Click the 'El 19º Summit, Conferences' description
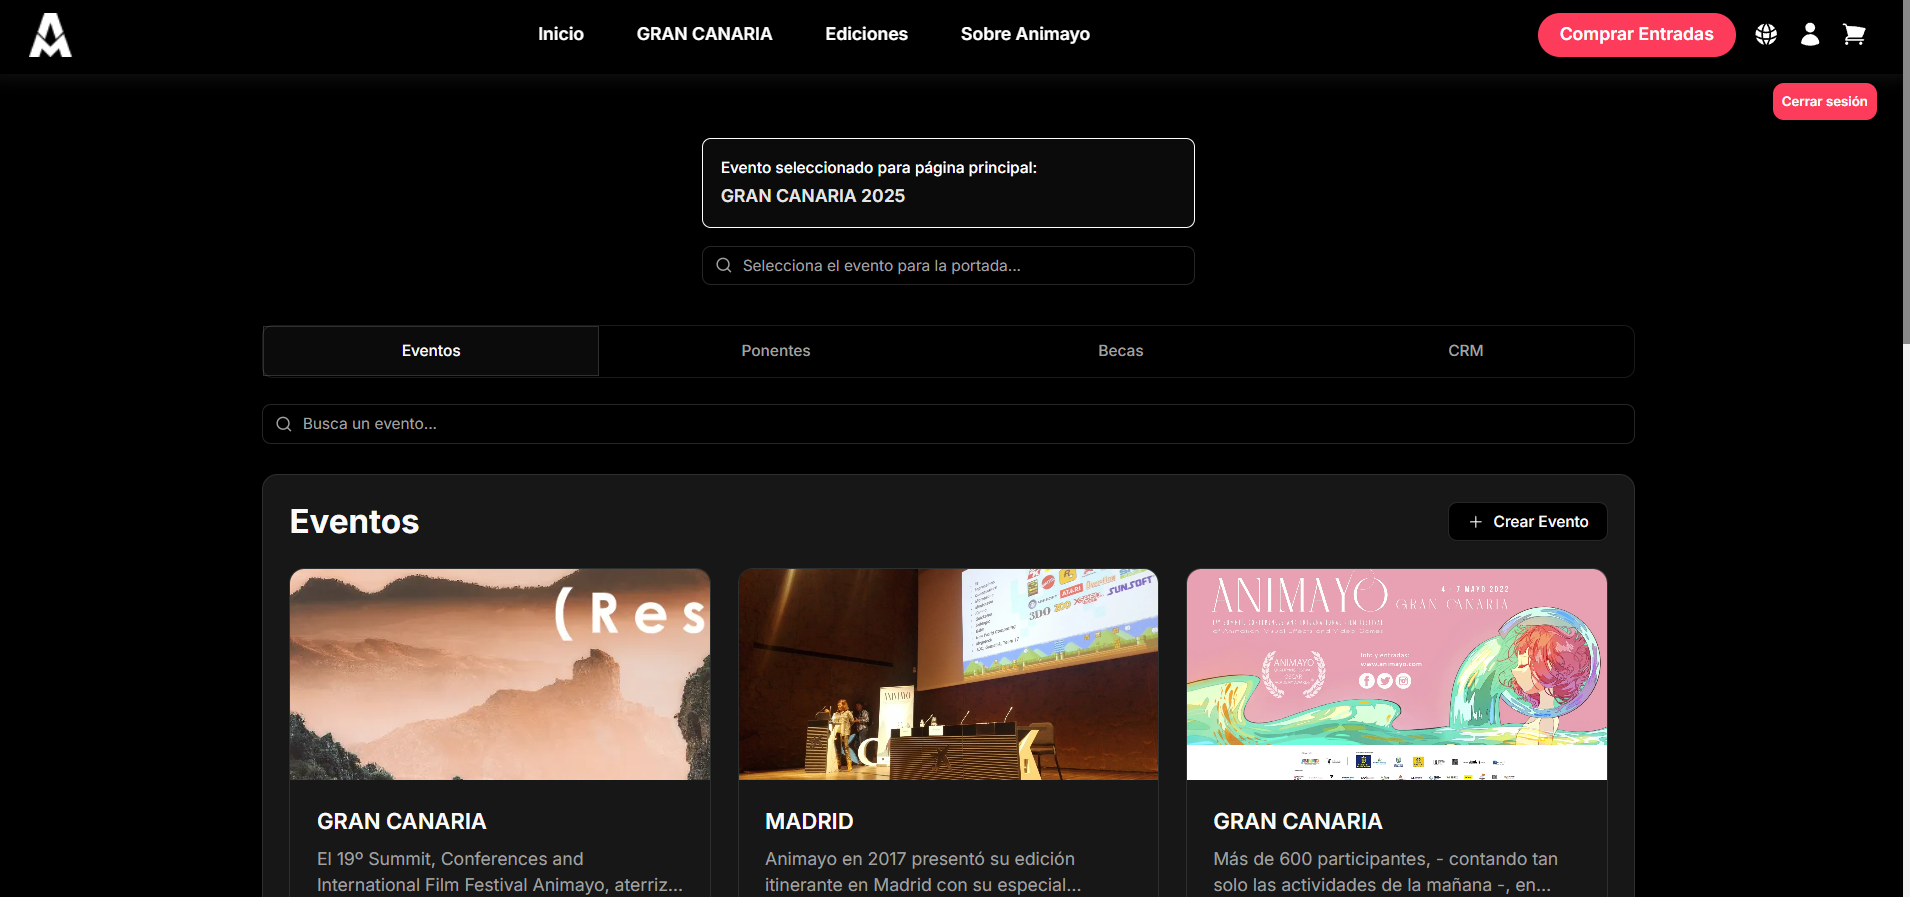Viewport: 1910px width, 897px height. [500, 872]
